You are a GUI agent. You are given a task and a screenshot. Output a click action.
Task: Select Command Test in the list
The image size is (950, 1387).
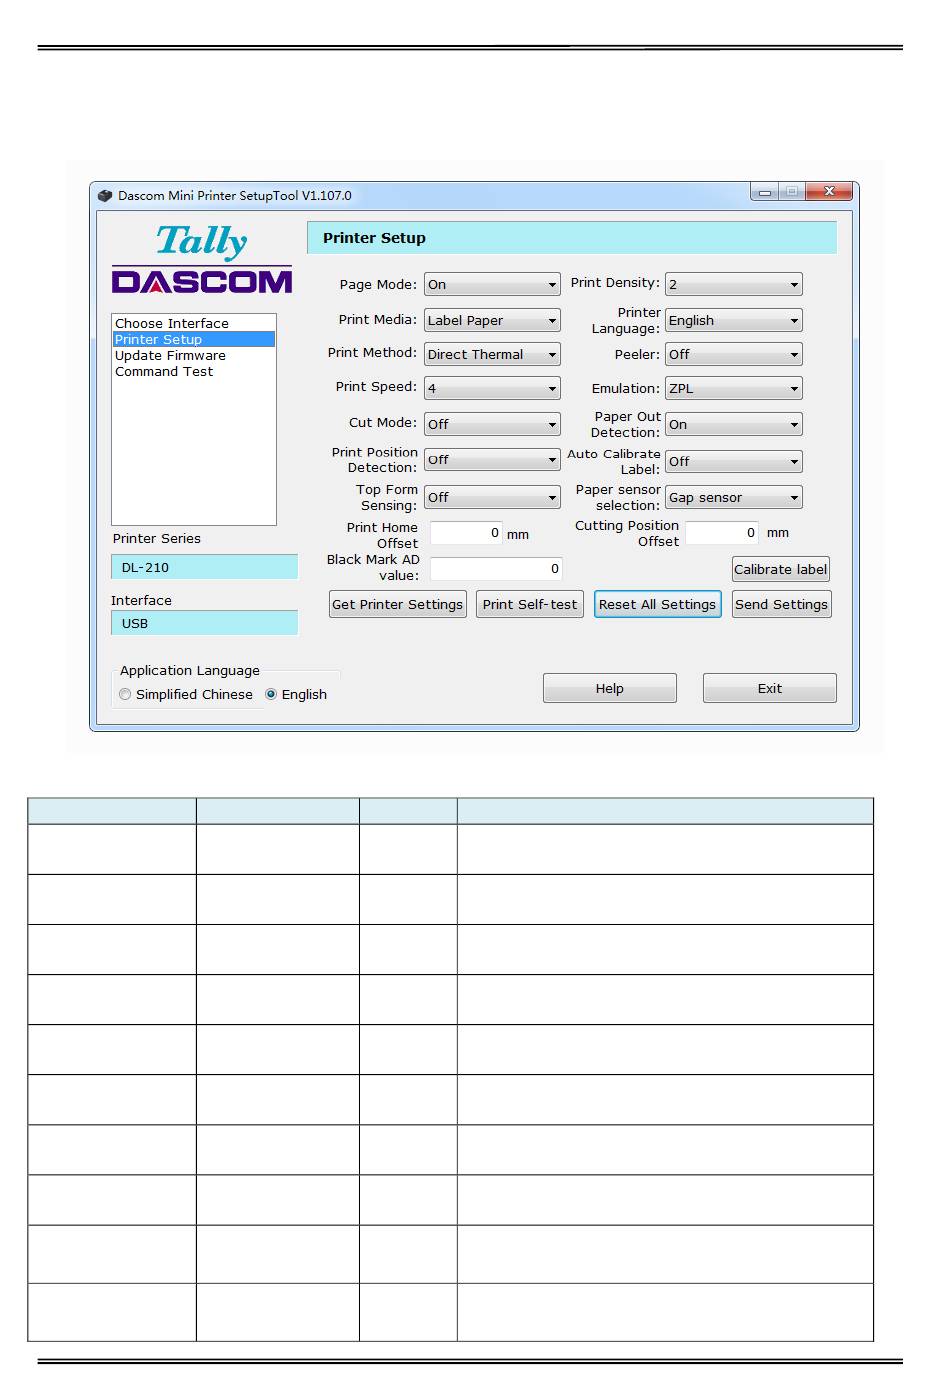164,371
